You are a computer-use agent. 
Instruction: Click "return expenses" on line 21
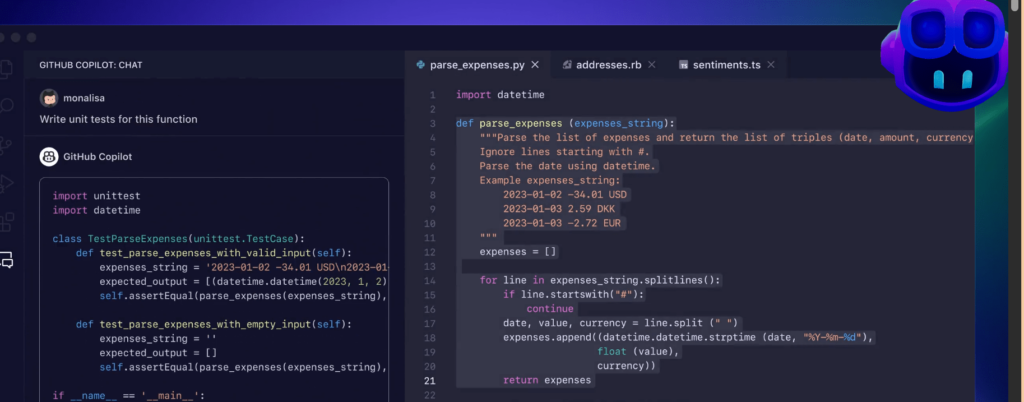tap(547, 380)
